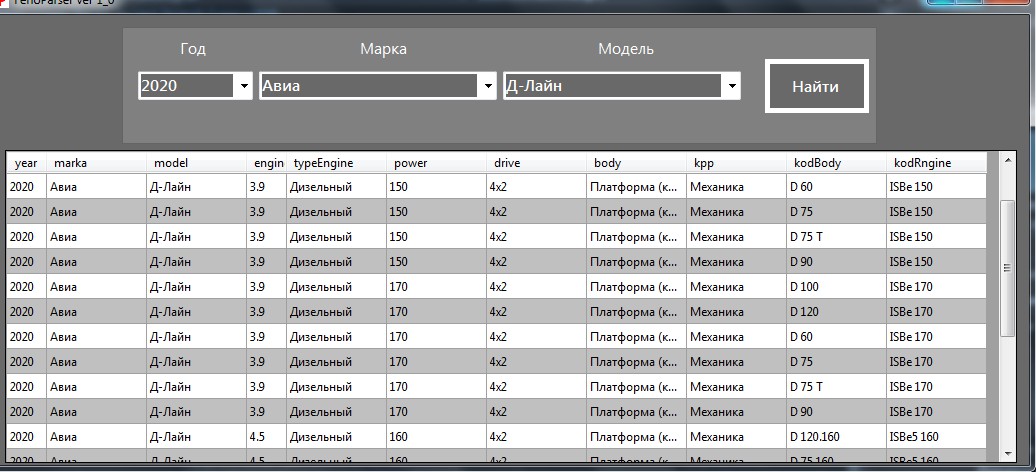
Task: Click ISBe 150 cell in D 60 row
Action: pos(936,187)
